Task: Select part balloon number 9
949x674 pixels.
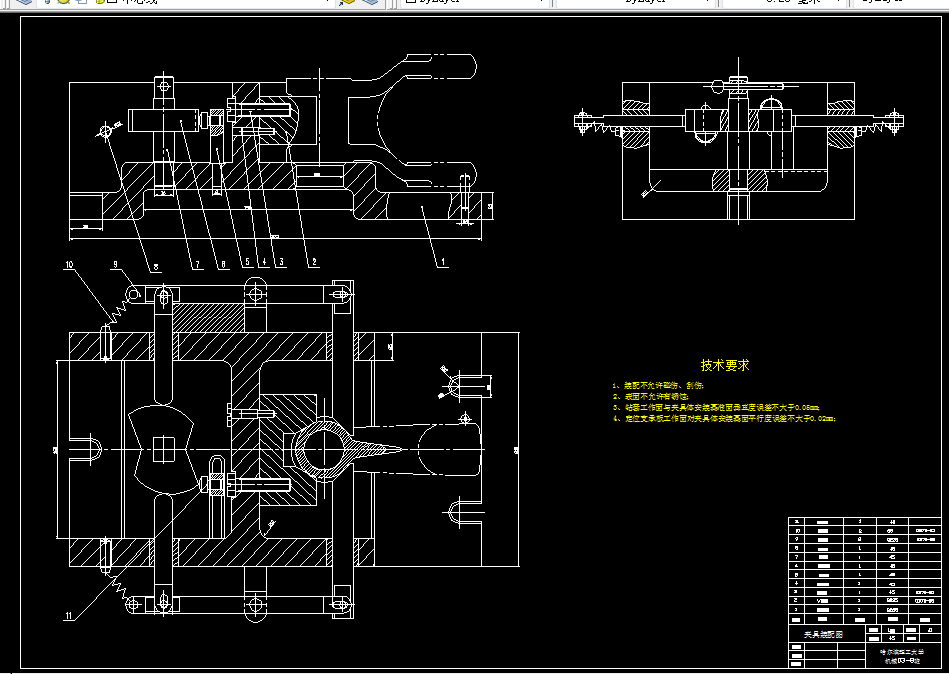Action: (x=115, y=265)
